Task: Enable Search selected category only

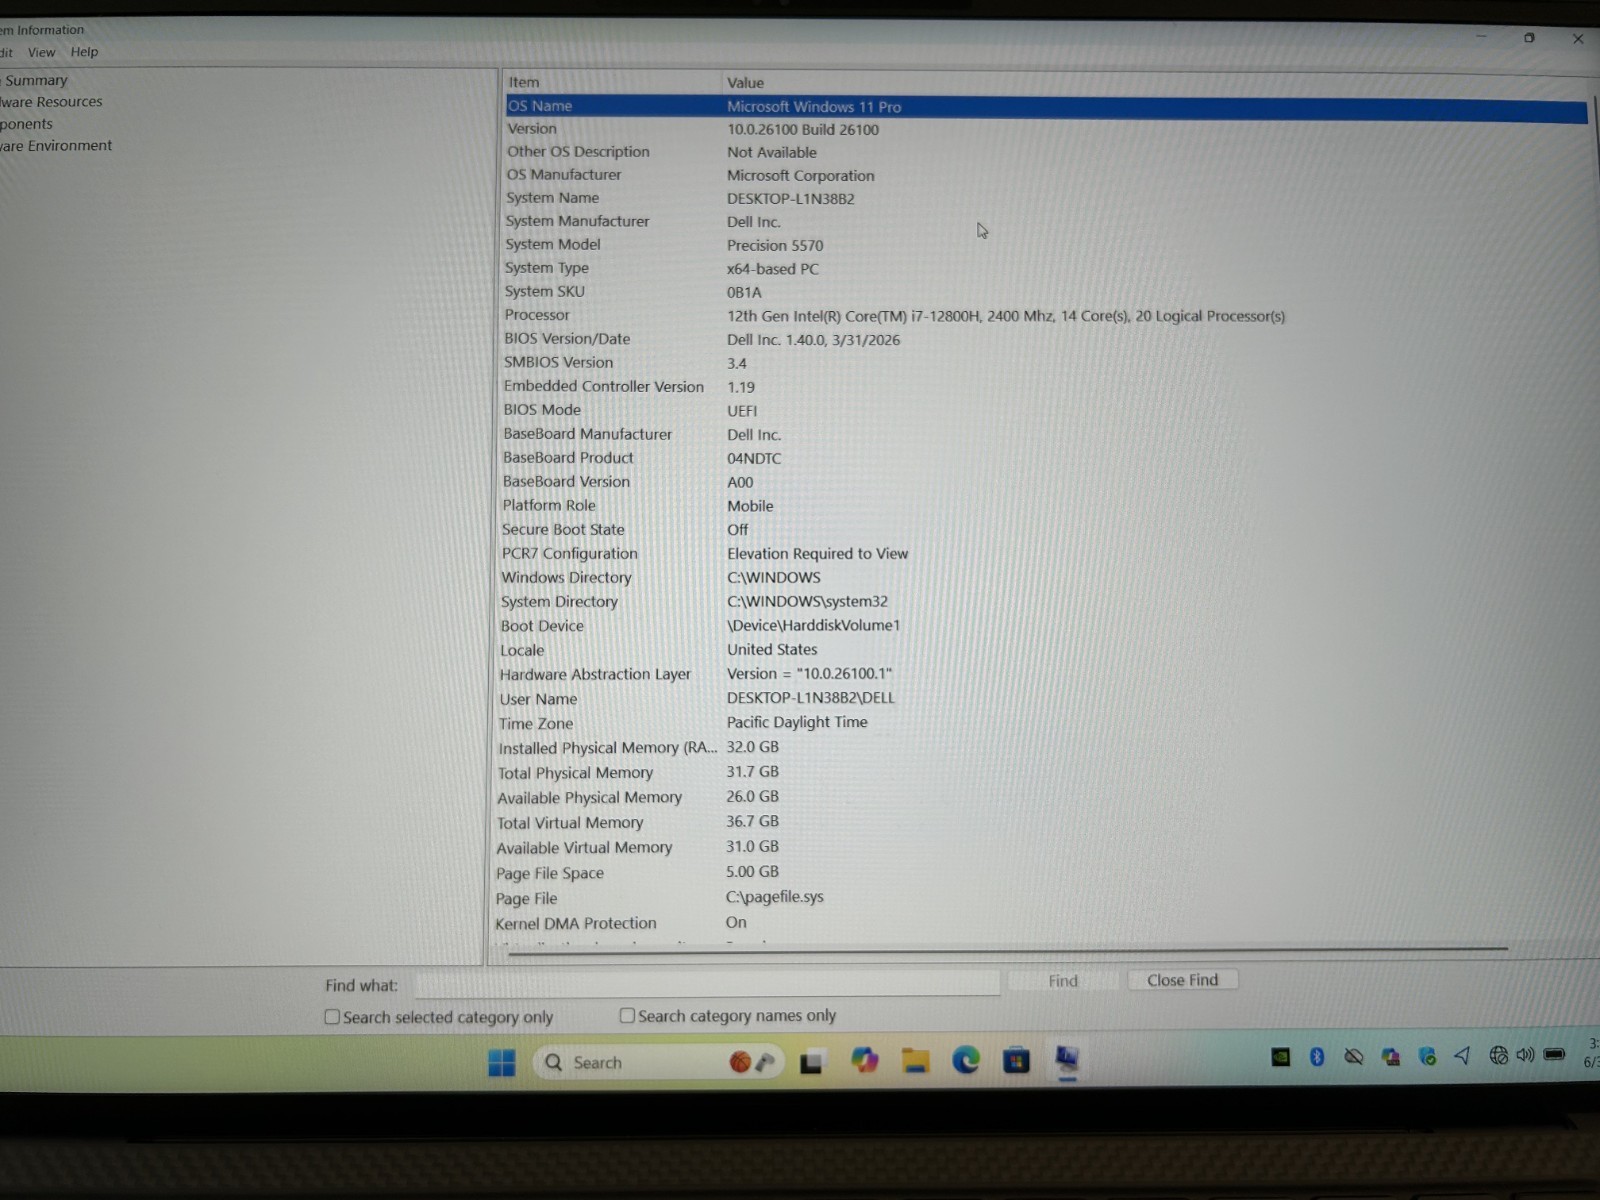Action: pos(332,1017)
